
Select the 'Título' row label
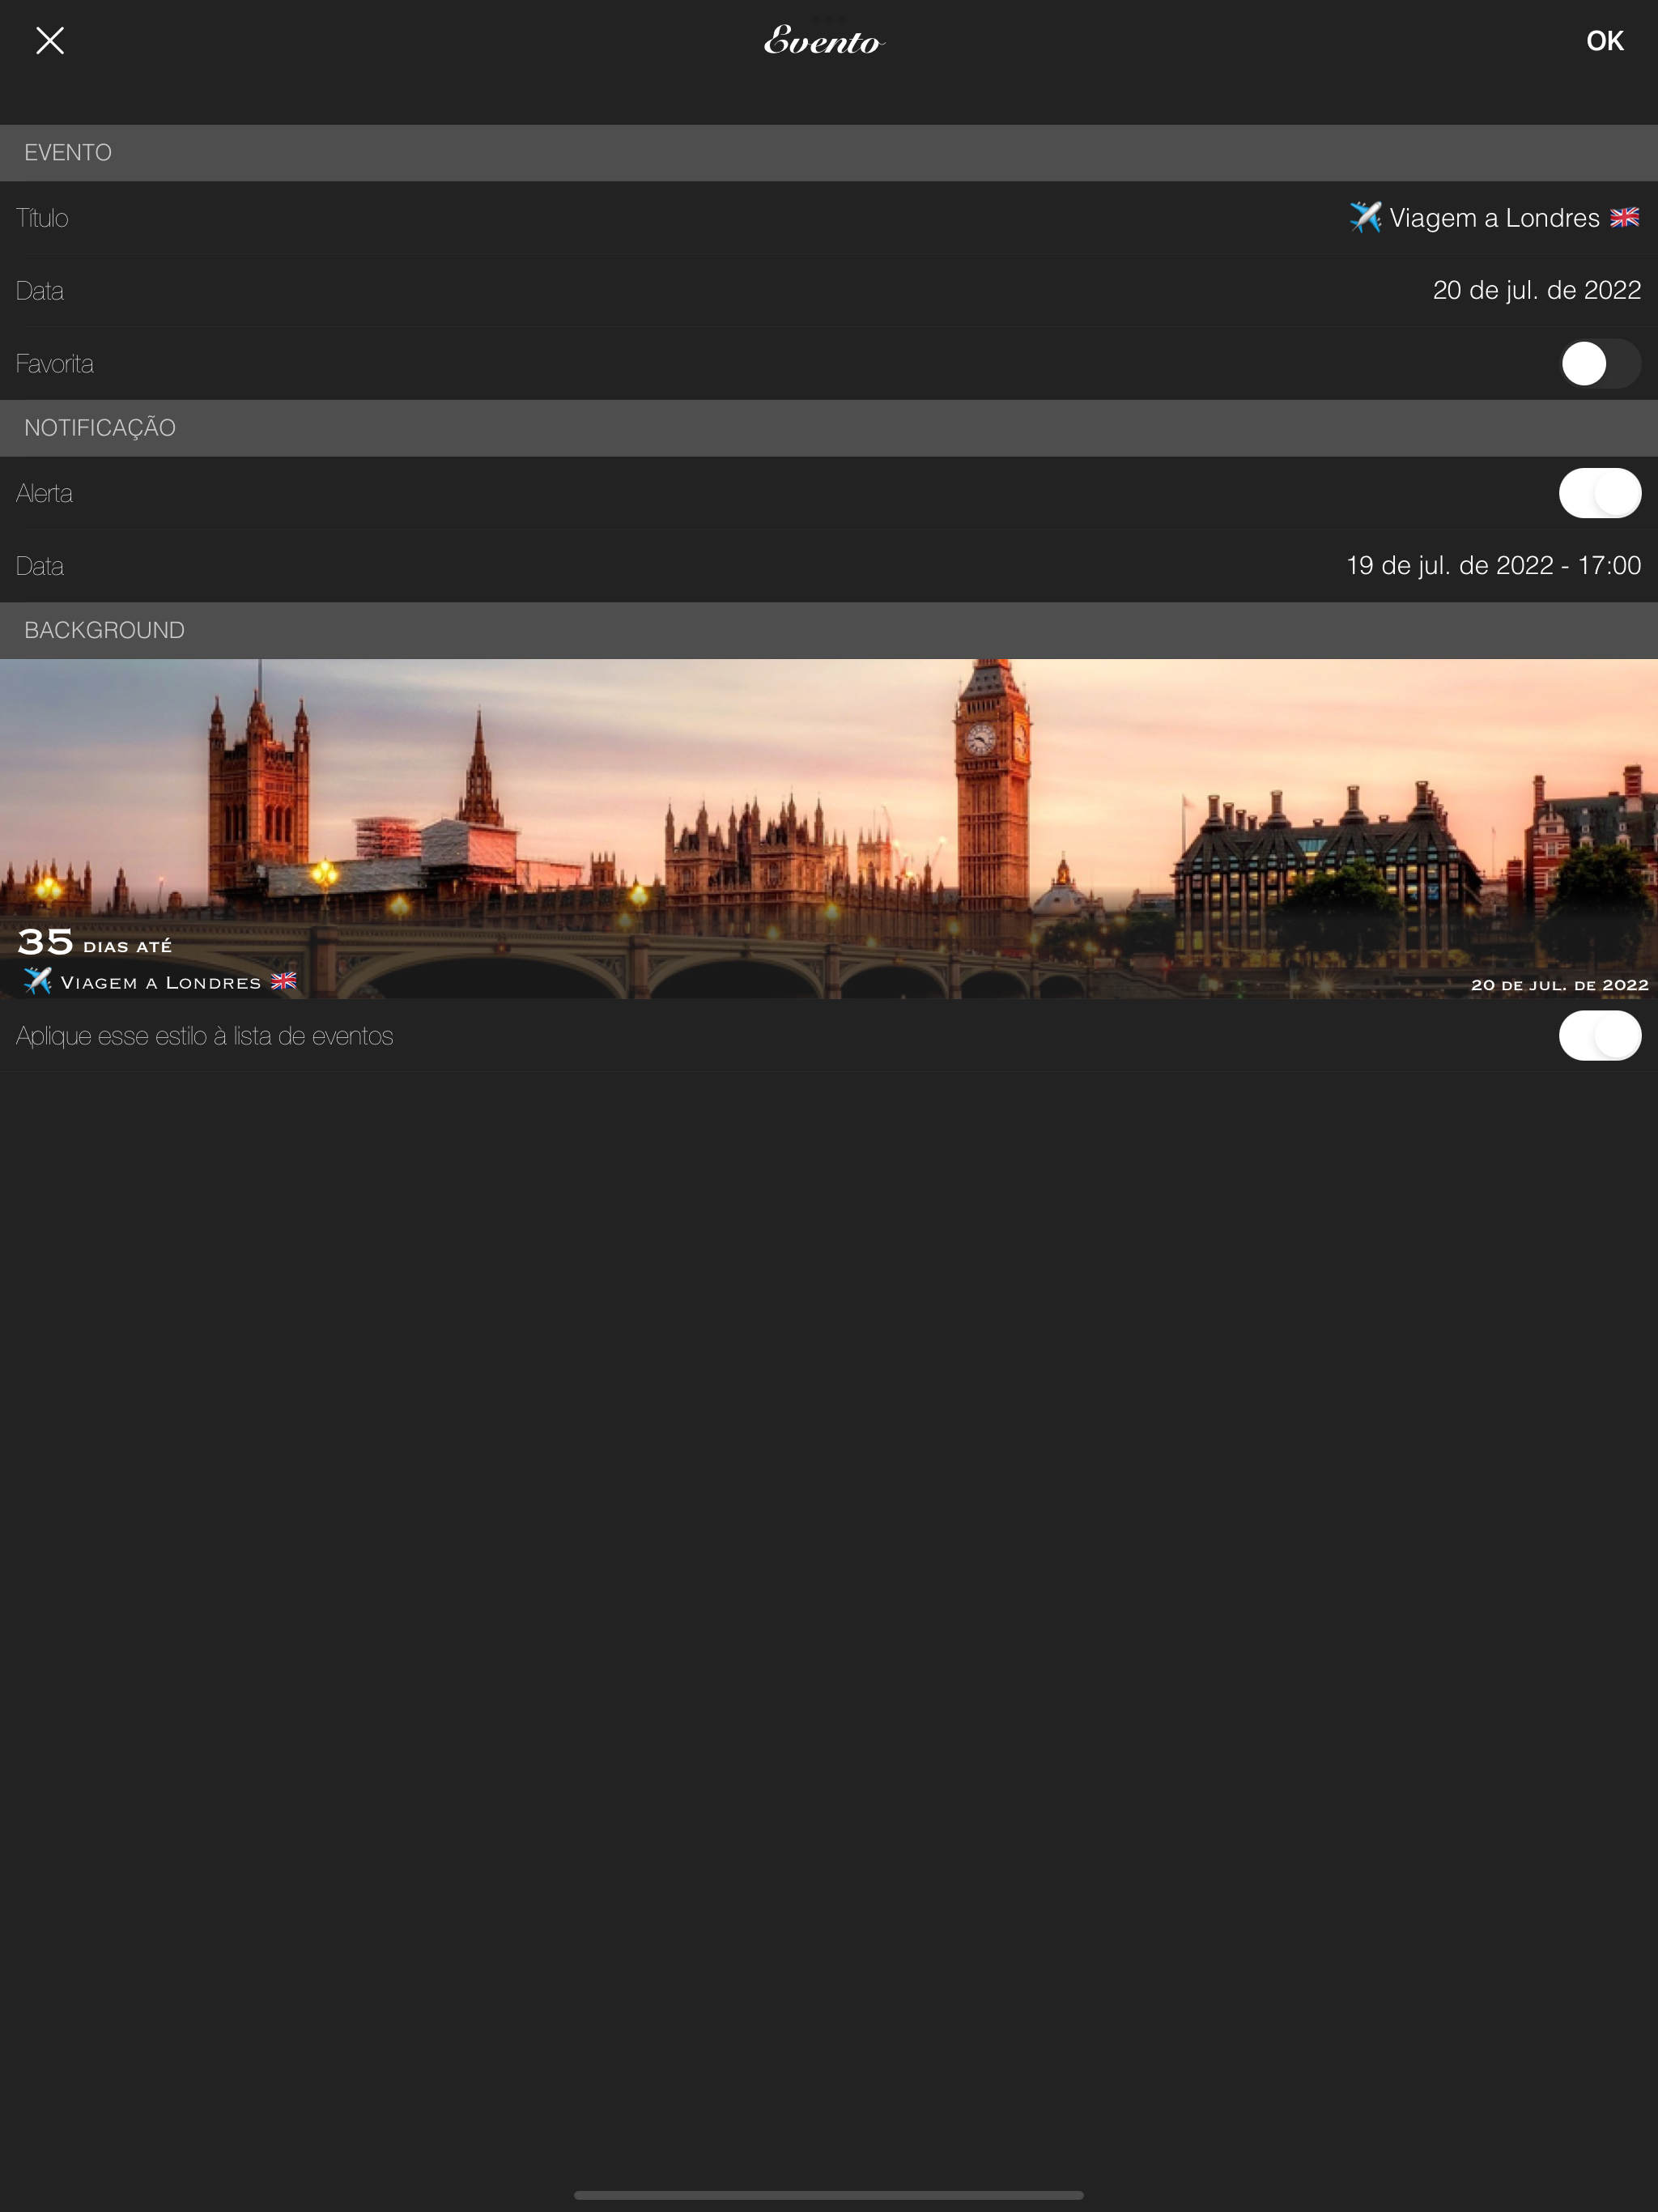42,218
